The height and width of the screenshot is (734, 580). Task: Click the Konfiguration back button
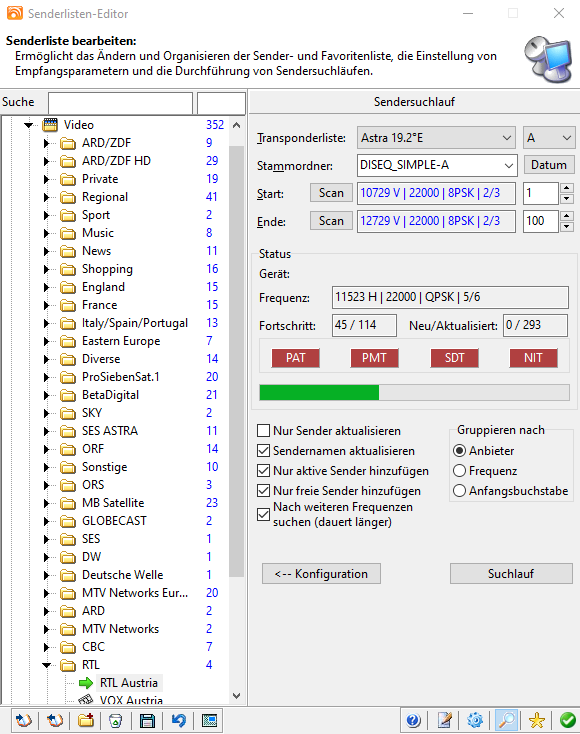tap(321, 573)
